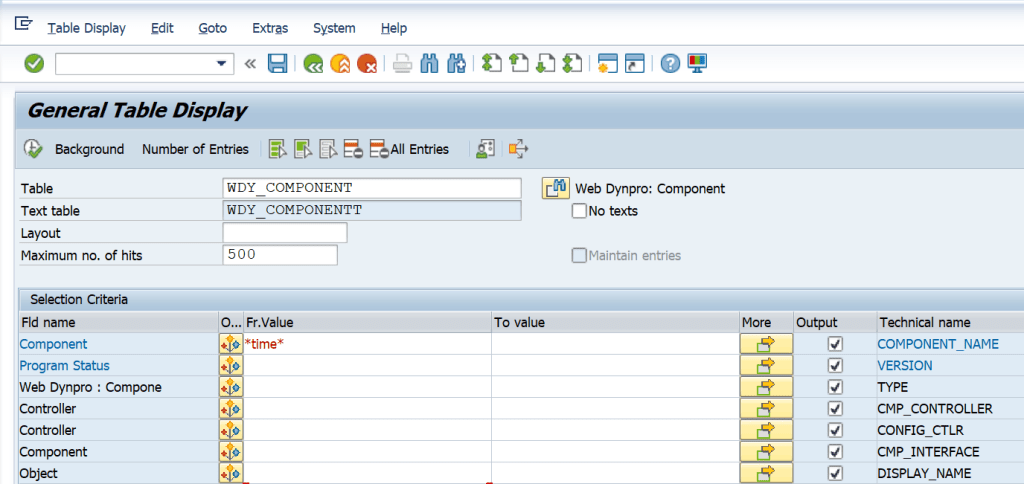
Task: Click the green checkmark Enter icon
Action: tap(34, 63)
